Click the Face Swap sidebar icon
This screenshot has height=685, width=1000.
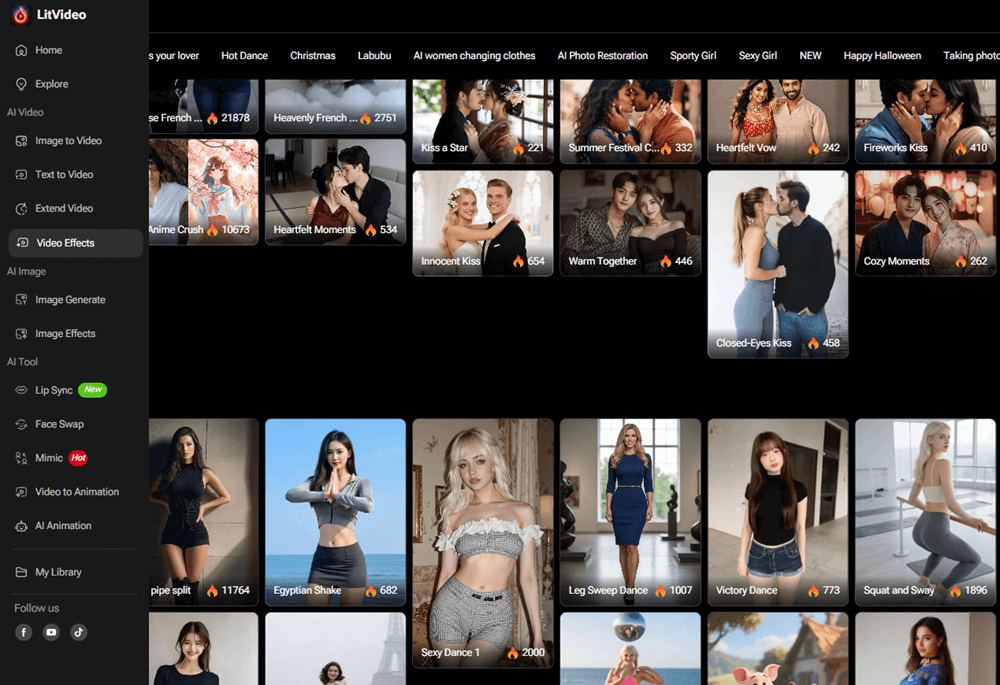(x=22, y=424)
